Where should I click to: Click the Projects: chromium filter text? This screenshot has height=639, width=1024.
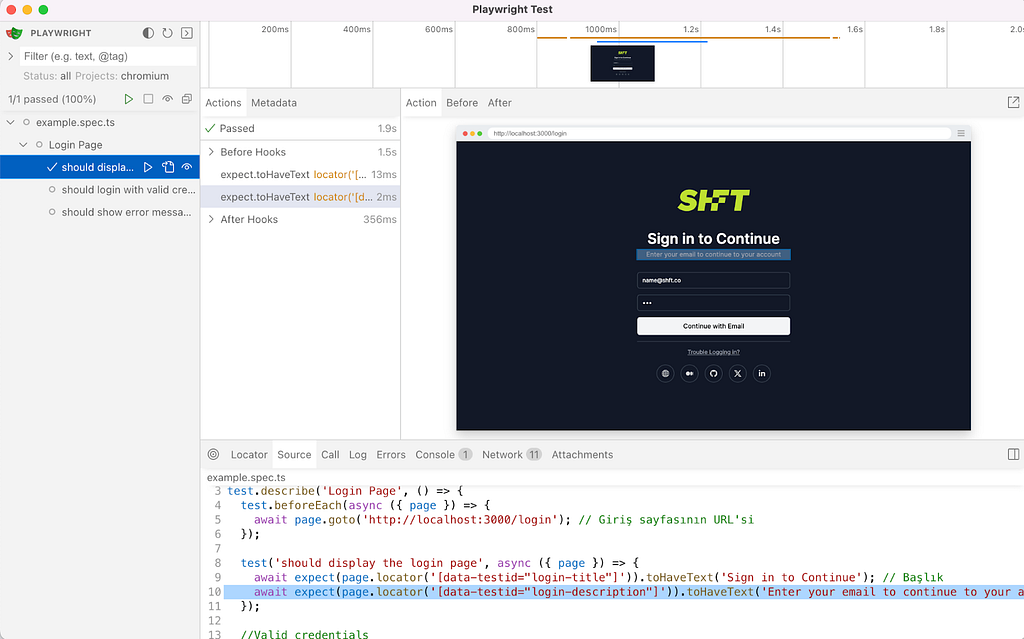coord(122,76)
